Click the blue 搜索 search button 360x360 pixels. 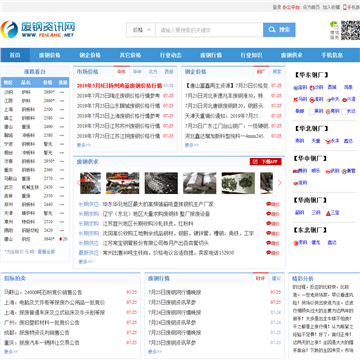[x=279, y=30]
